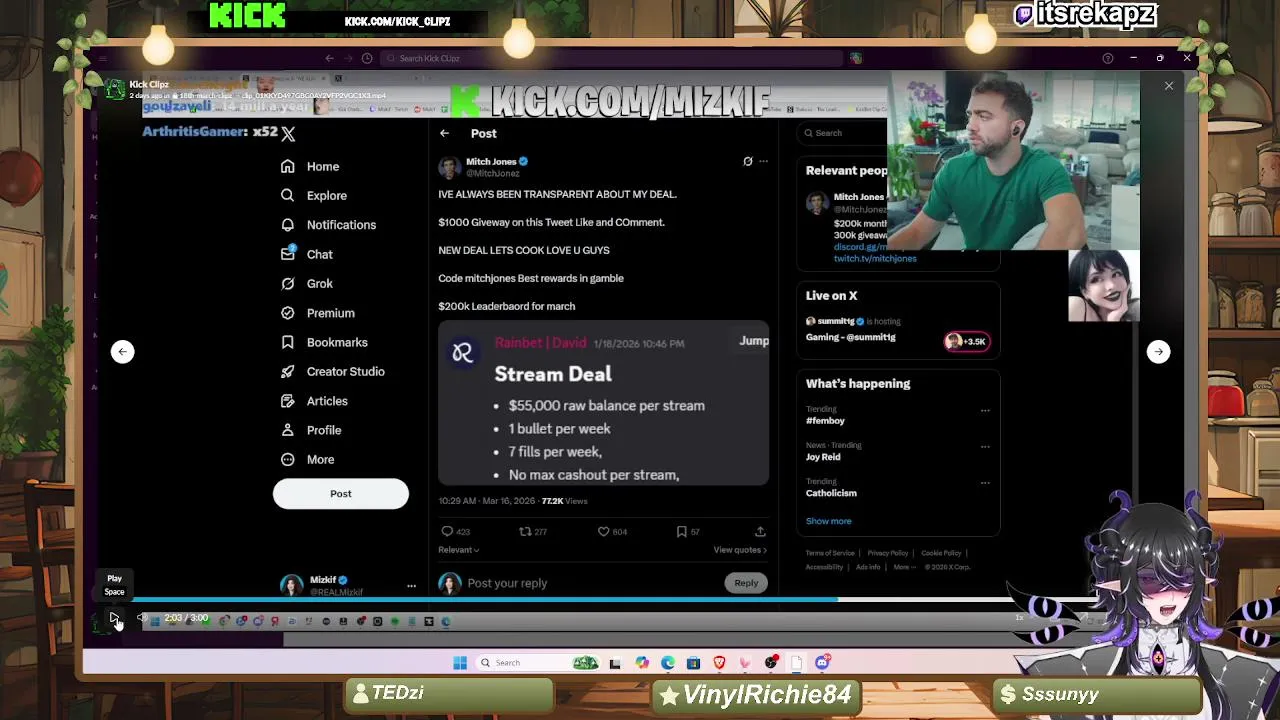
Task: Click the Catholicism trending topic
Action: pos(831,493)
